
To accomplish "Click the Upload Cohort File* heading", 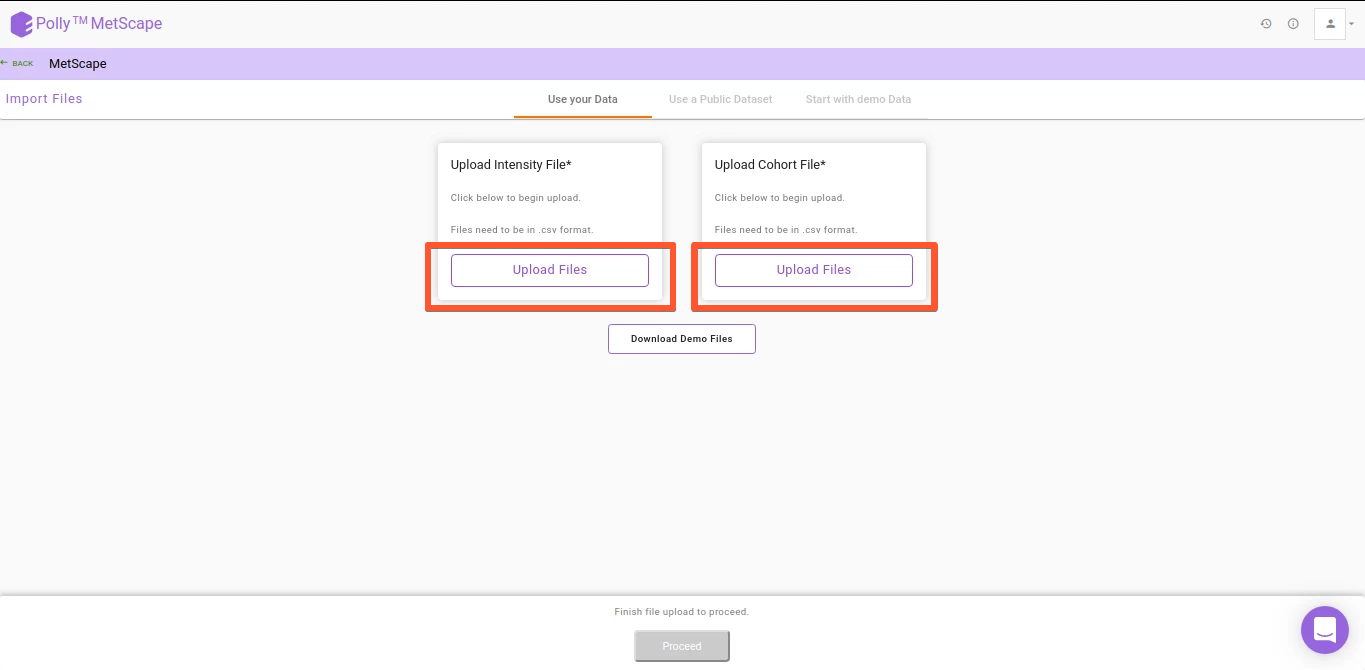I will click(770, 165).
